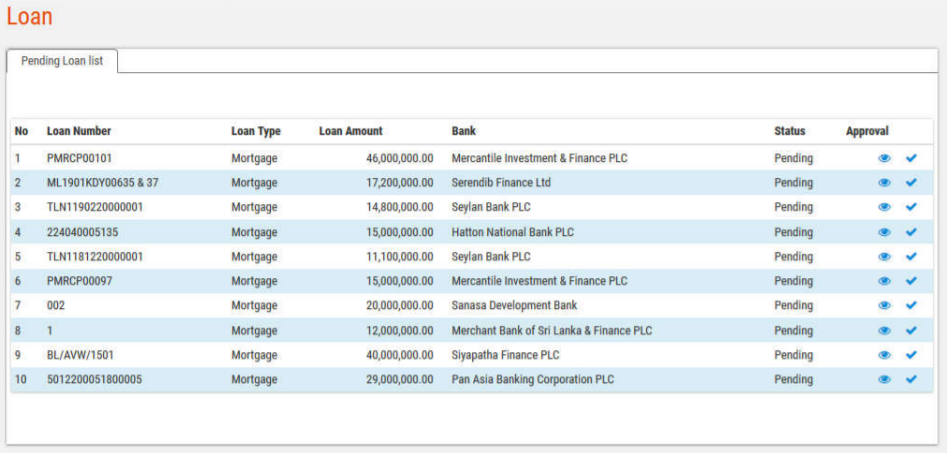948x453 pixels.
Task: Approve loan TLN1181220000001
Action: click(x=911, y=256)
